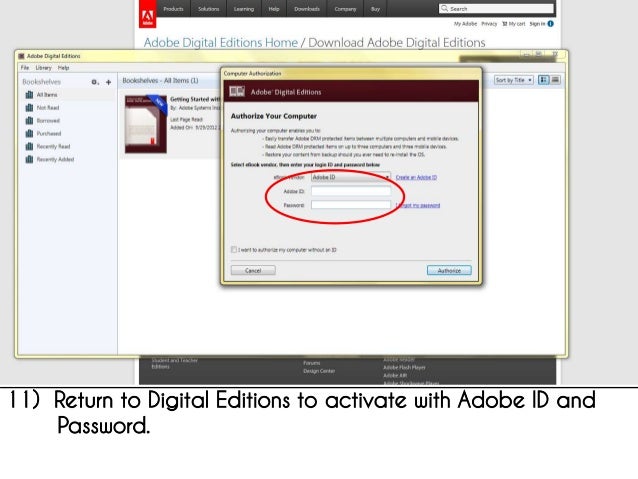This screenshot has width=638, height=479.
Task: Click the My cart icon on the website
Action: [x=505, y=24]
